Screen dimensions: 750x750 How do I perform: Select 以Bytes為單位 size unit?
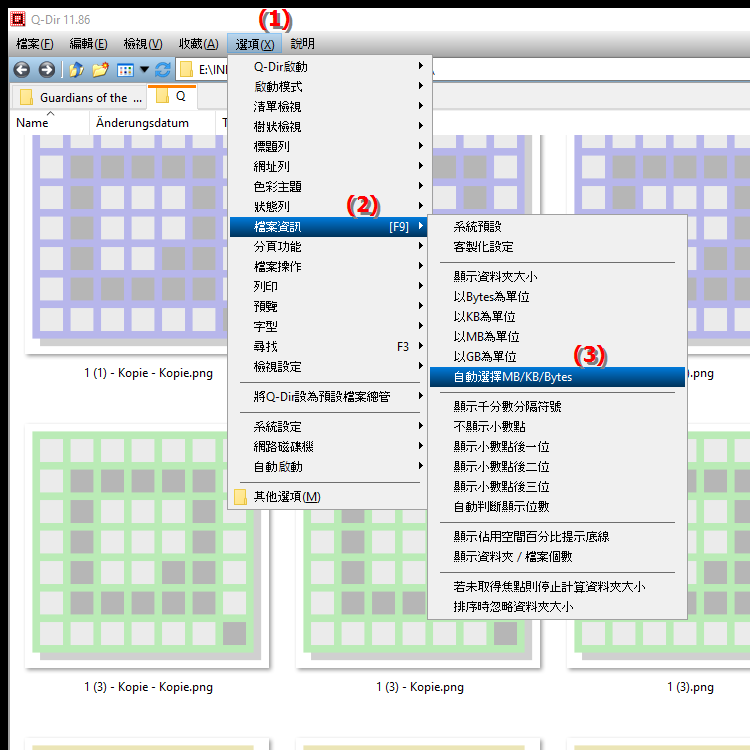(x=557, y=297)
